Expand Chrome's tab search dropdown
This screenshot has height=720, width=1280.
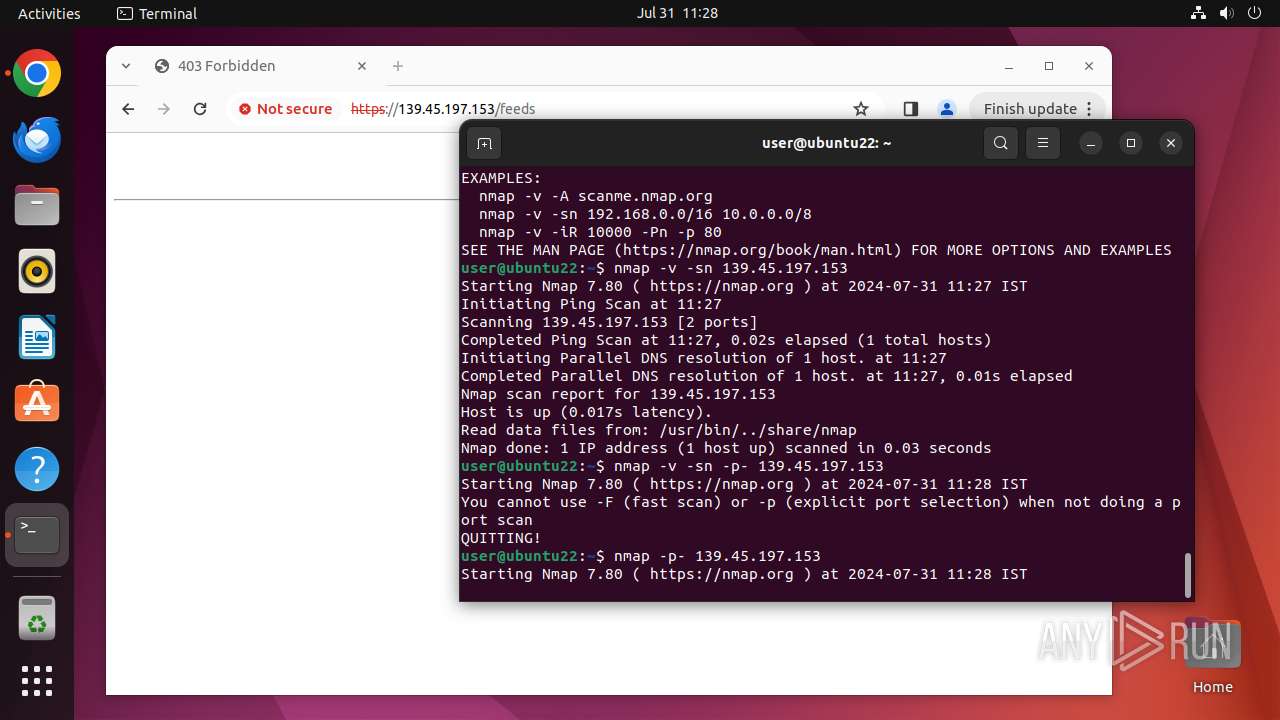coord(126,66)
